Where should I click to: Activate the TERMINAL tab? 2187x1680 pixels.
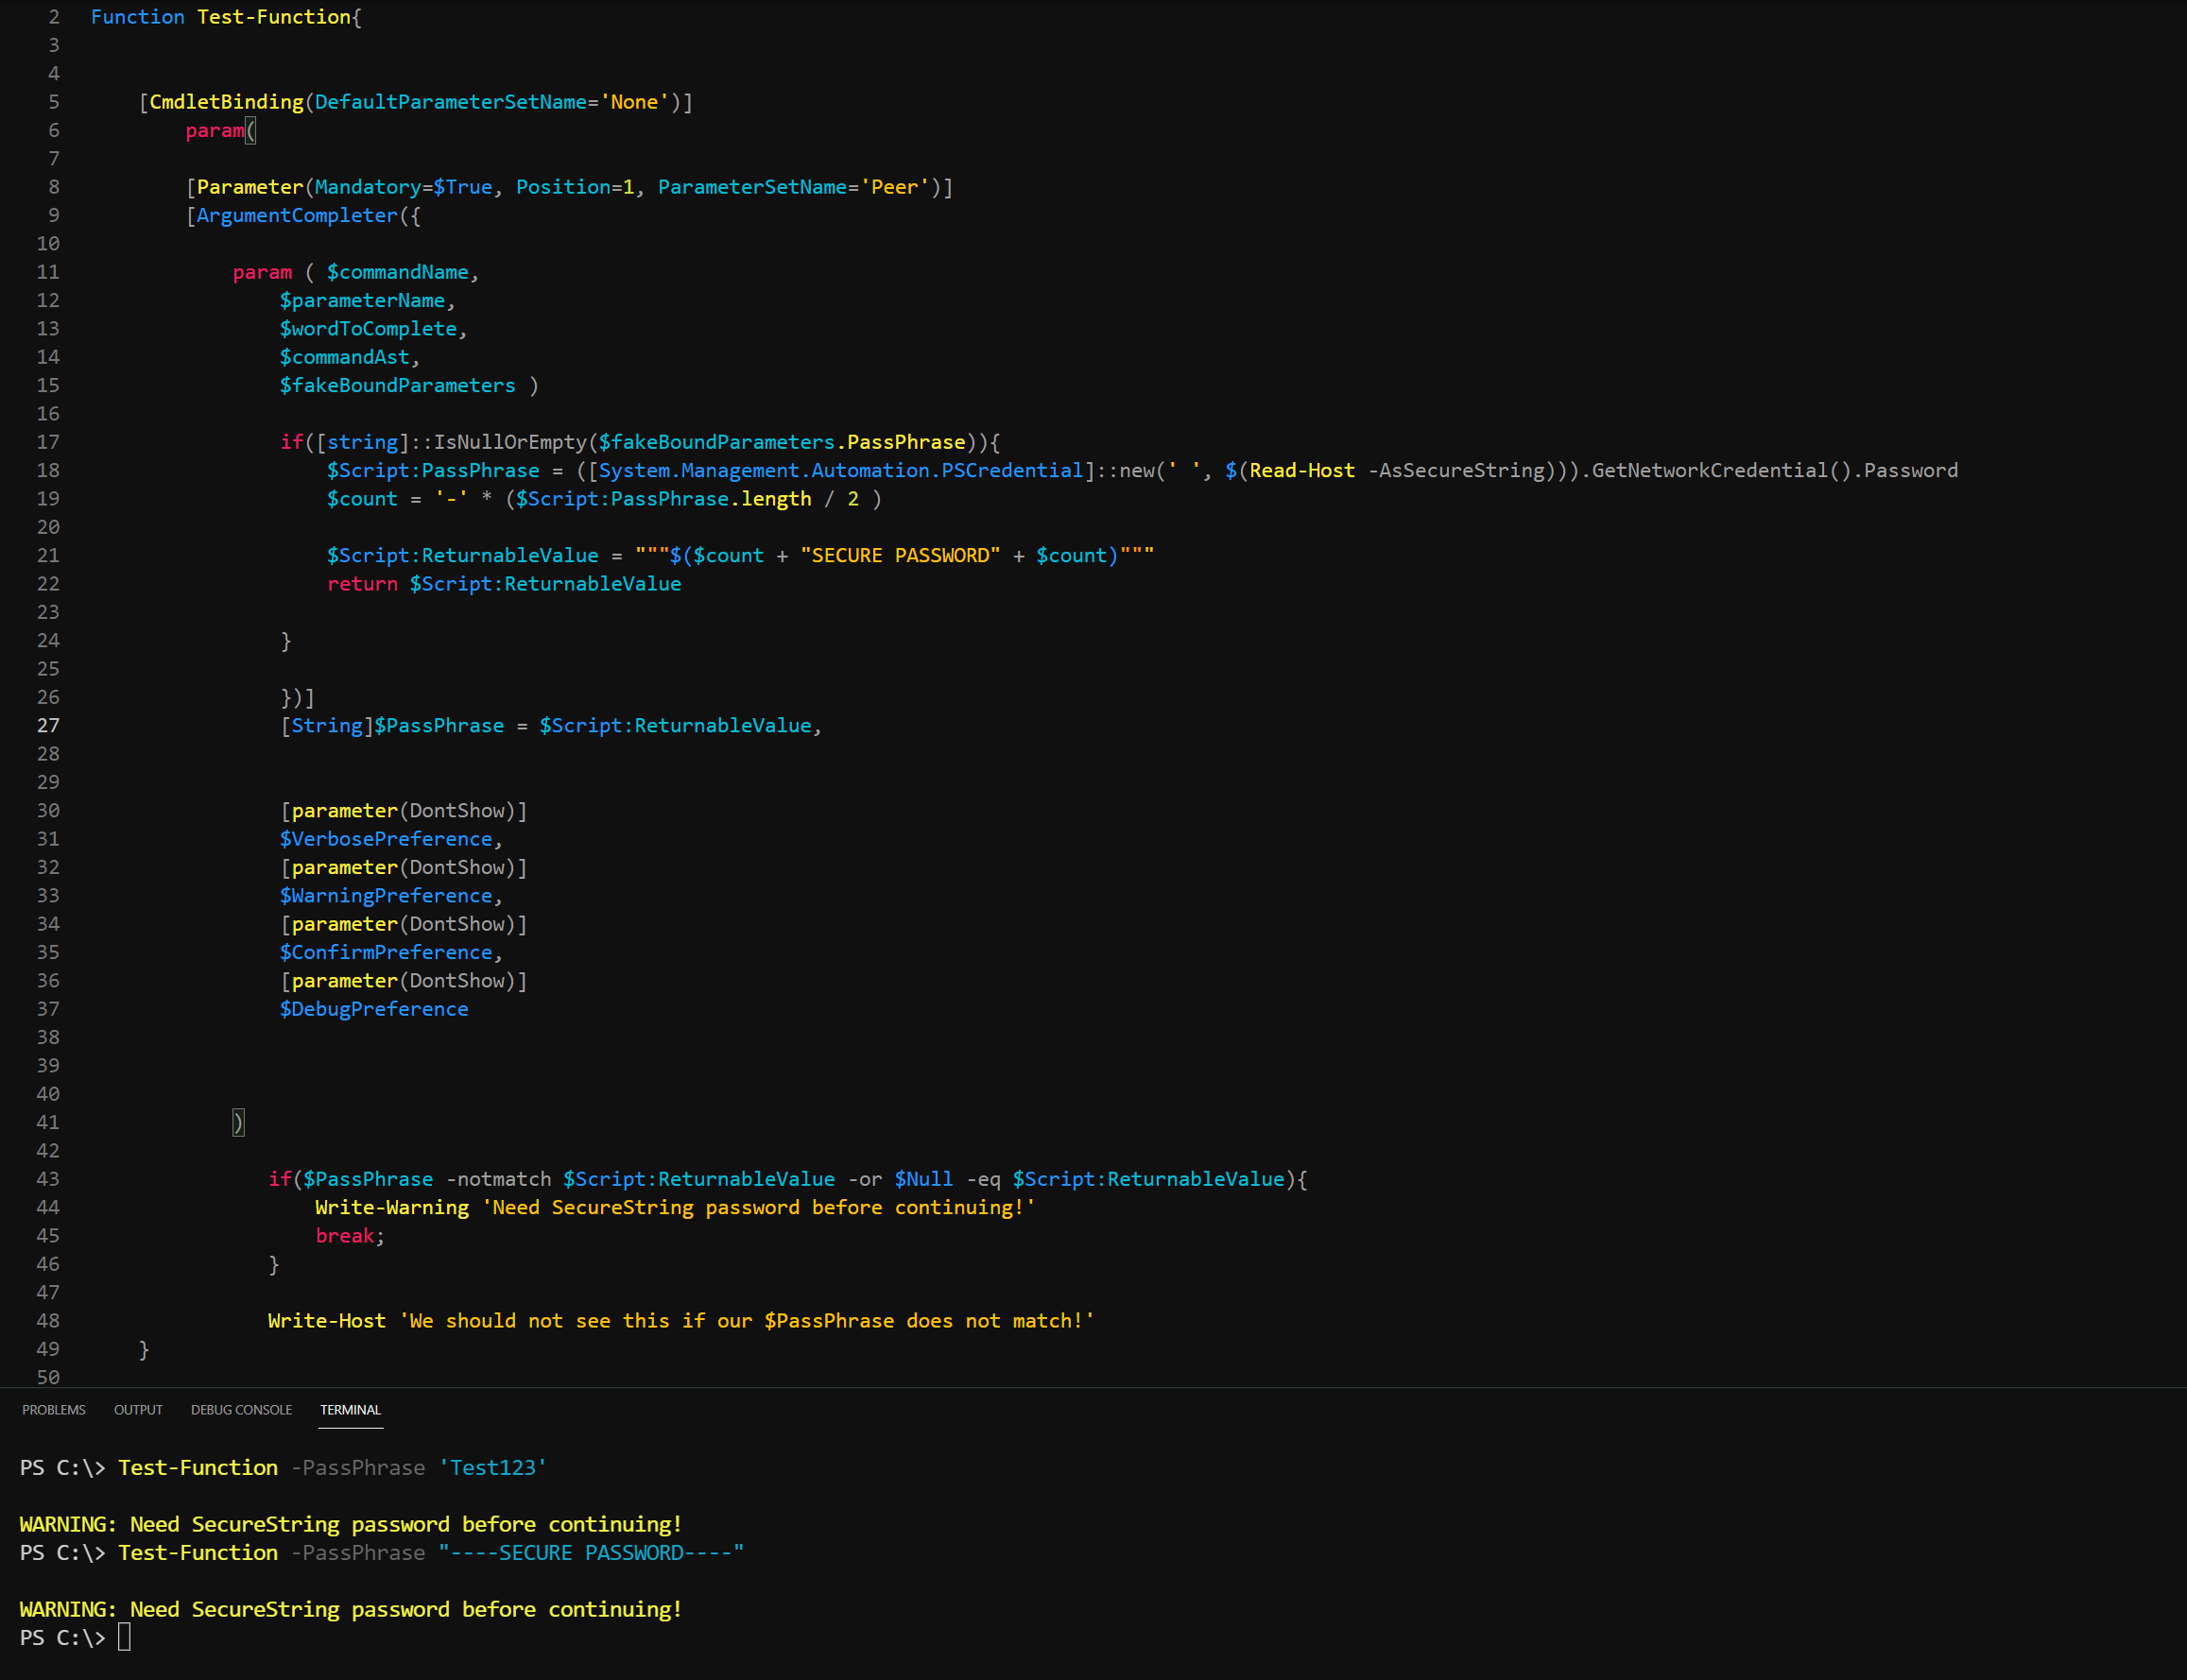[350, 1410]
